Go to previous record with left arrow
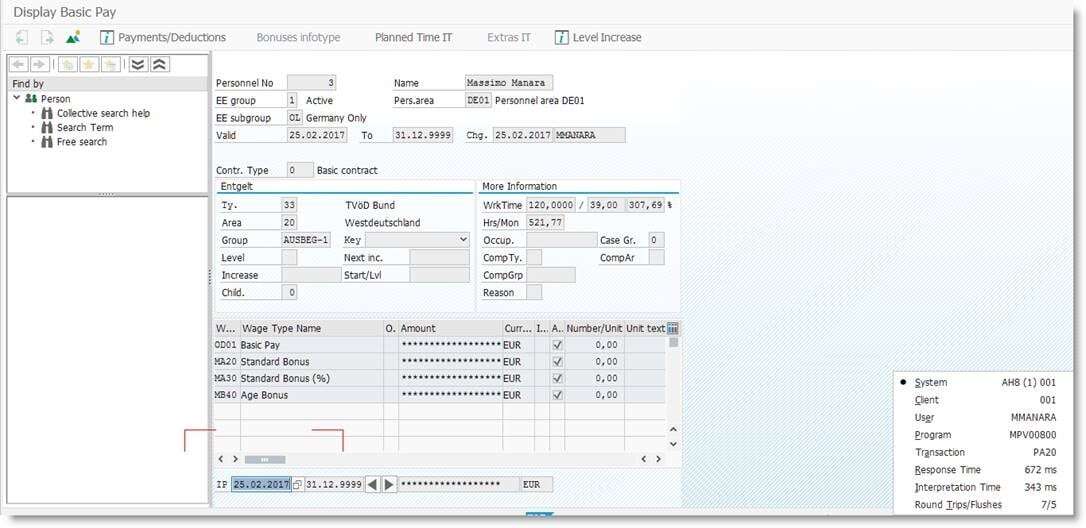This screenshot has width=1086, height=528. (372, 485)
